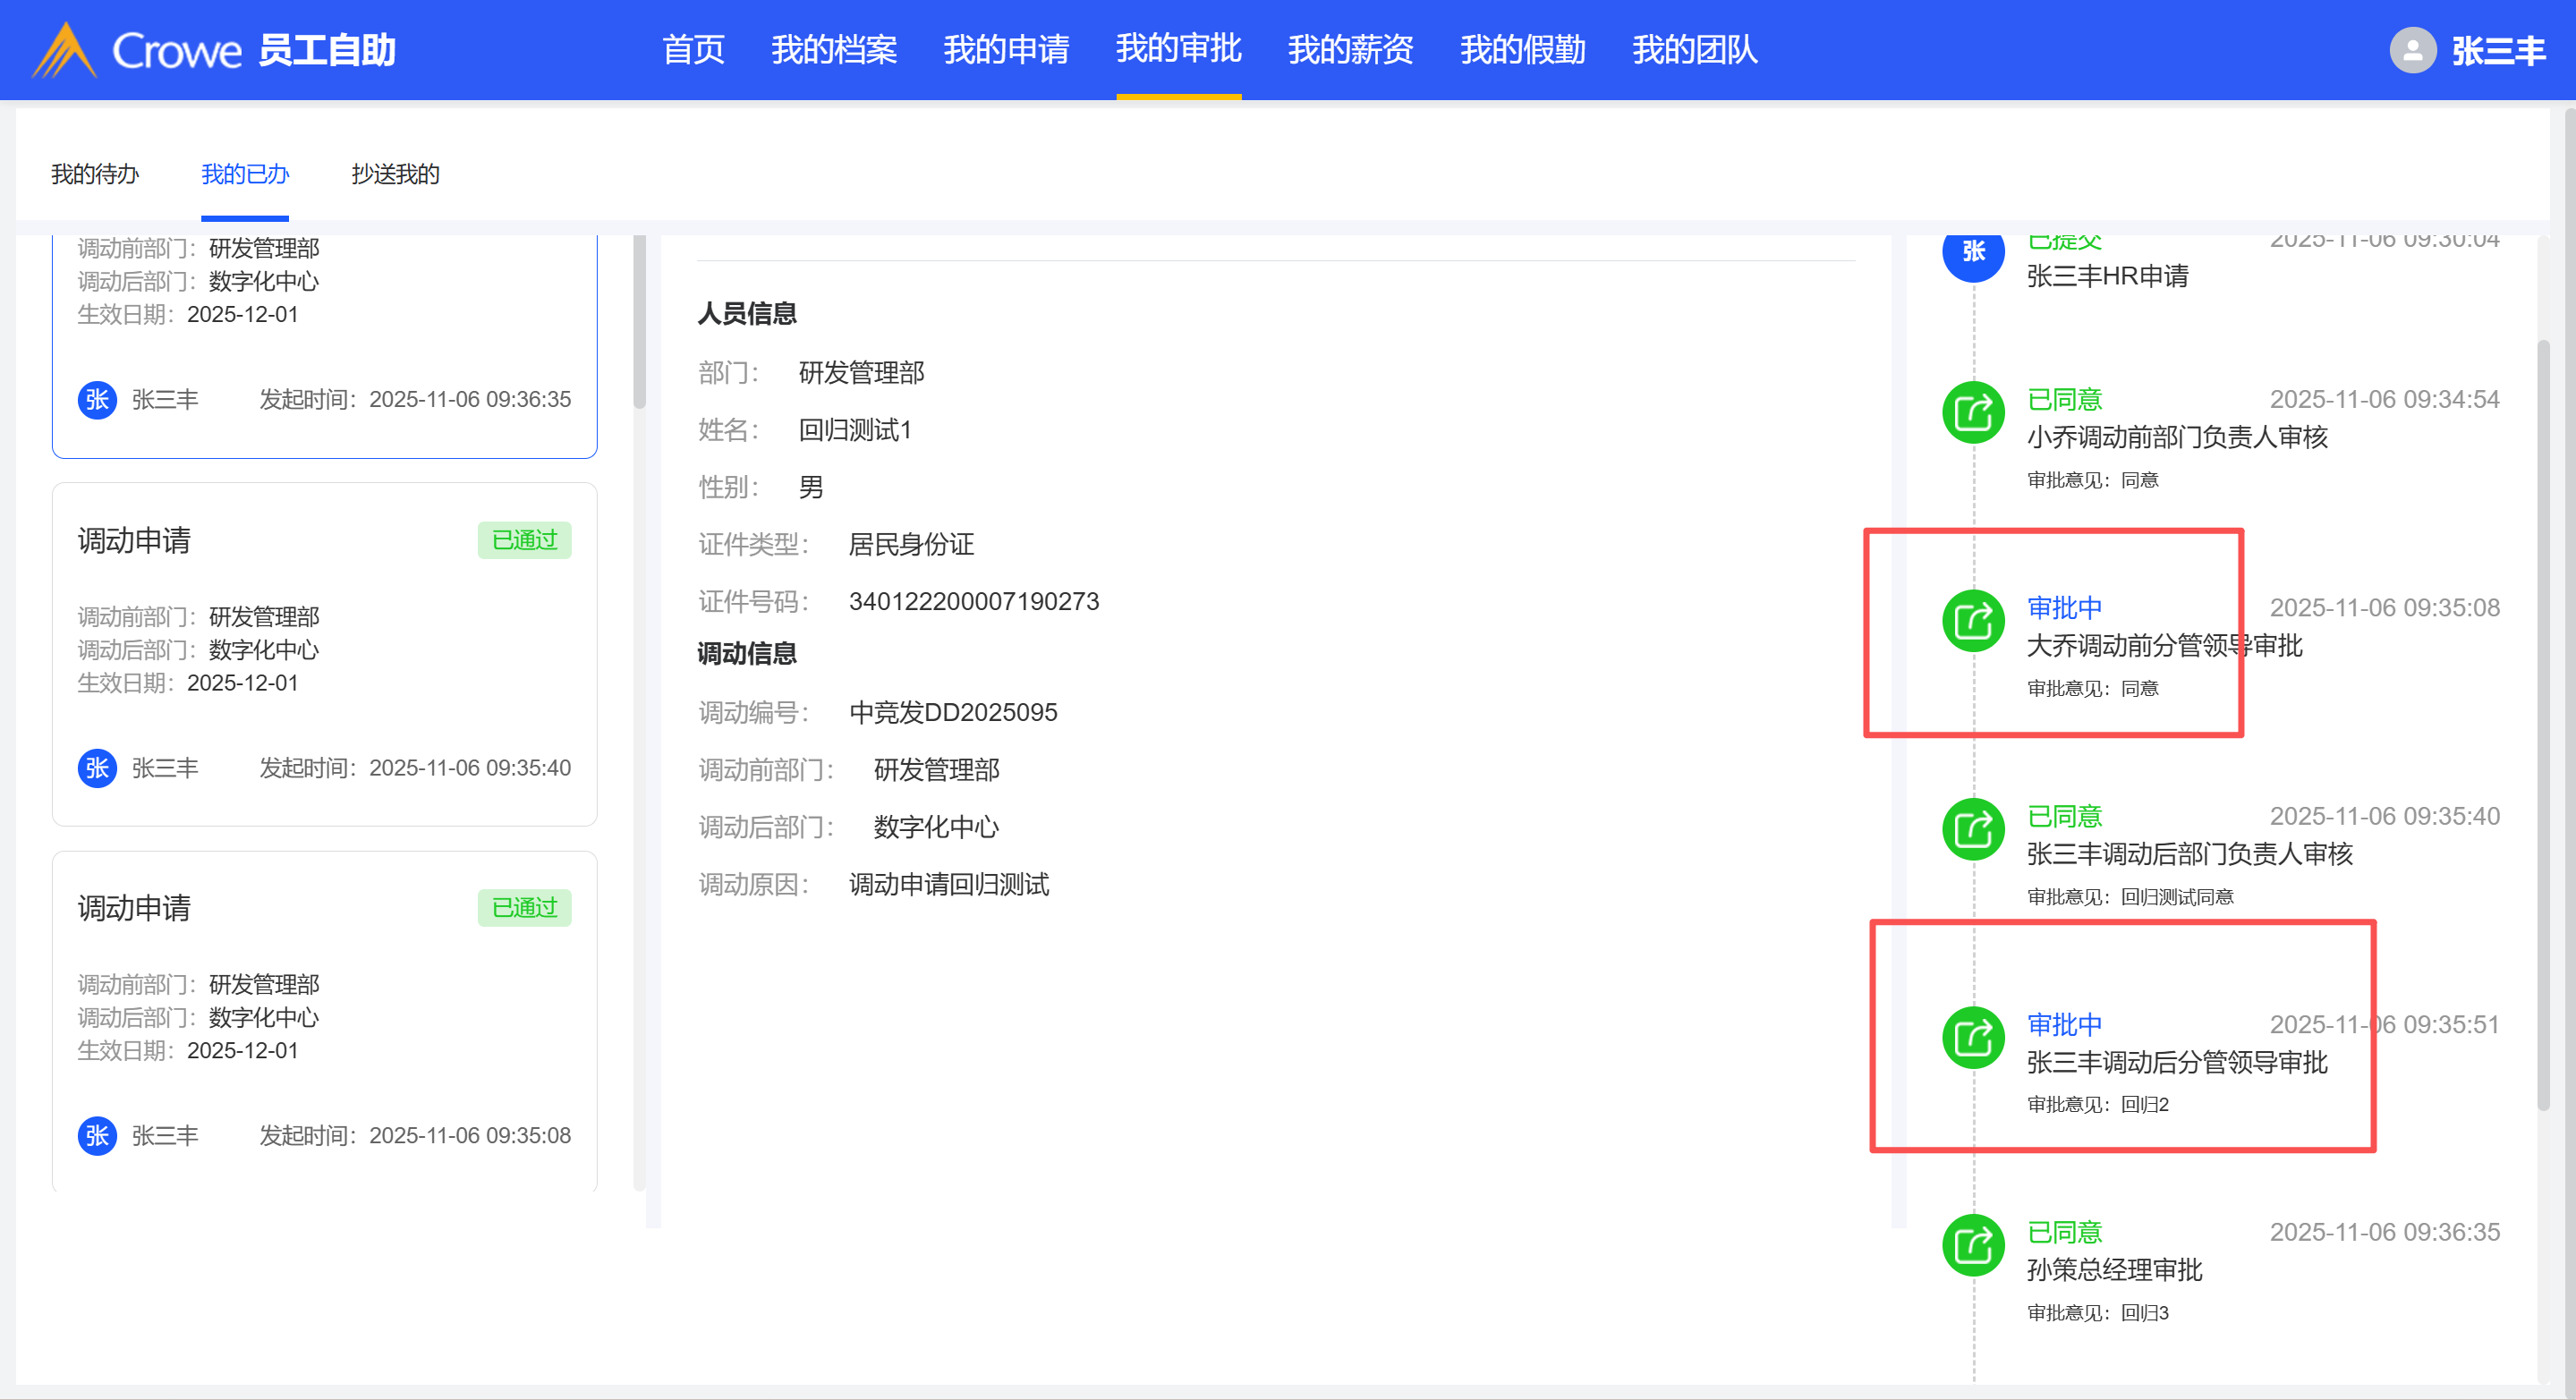
Task: Click green approval icon for 张三丰调动后分管领导审批
Action: pos(1972,1037)
